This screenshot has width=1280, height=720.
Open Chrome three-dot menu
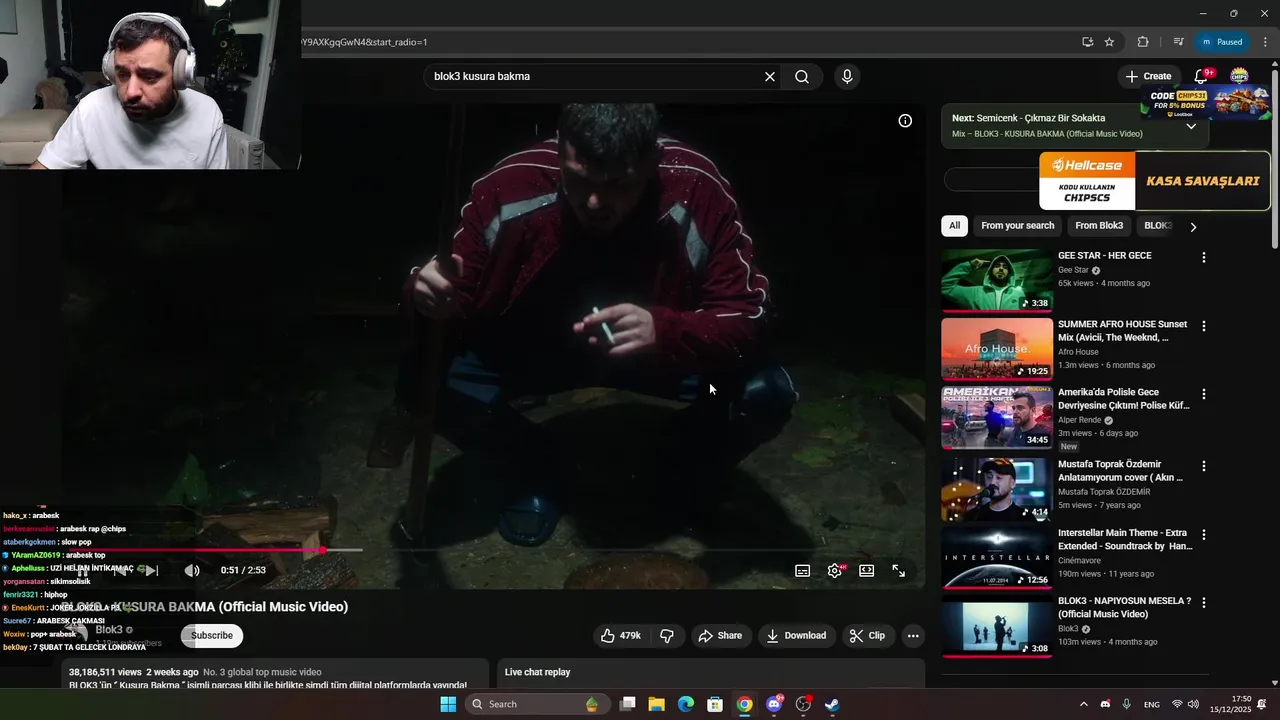tap(1265, 42)
